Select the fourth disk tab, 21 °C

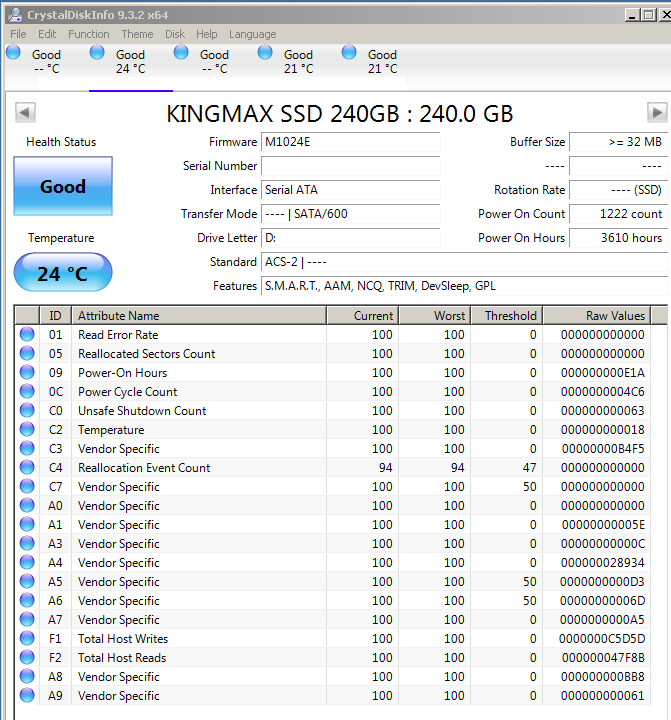[x=299, y=62]
